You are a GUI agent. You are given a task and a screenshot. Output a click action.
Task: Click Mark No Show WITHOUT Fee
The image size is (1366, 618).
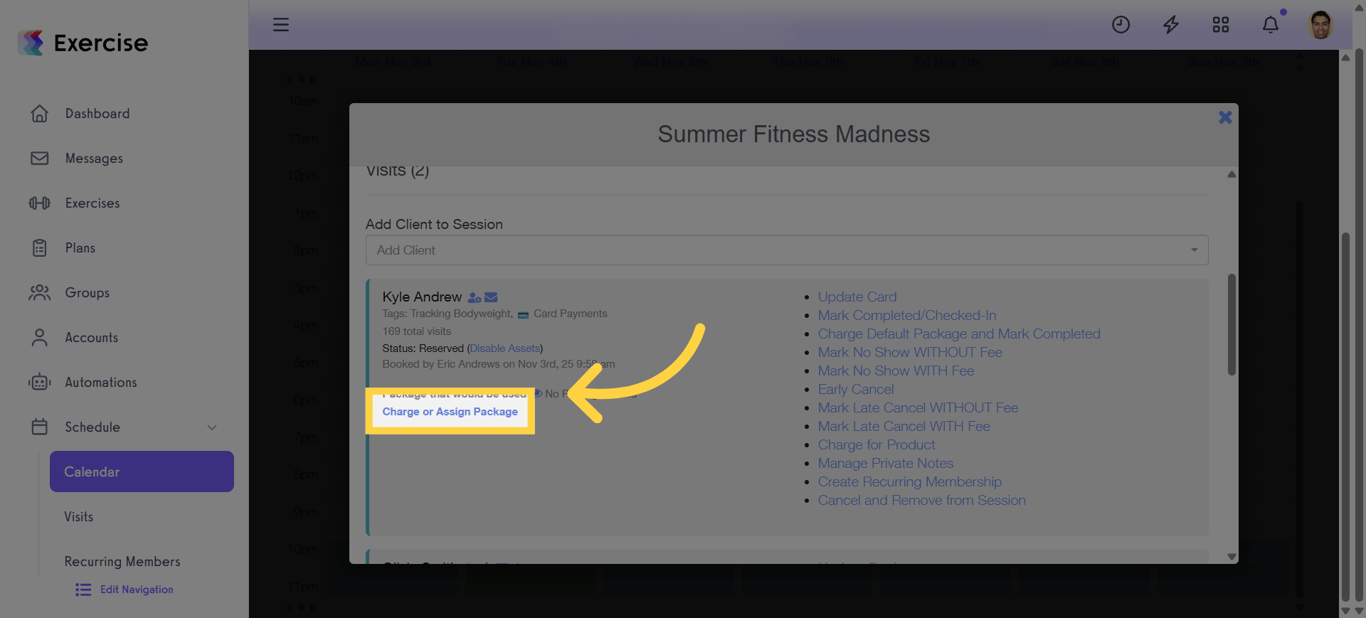coord(910,352)
